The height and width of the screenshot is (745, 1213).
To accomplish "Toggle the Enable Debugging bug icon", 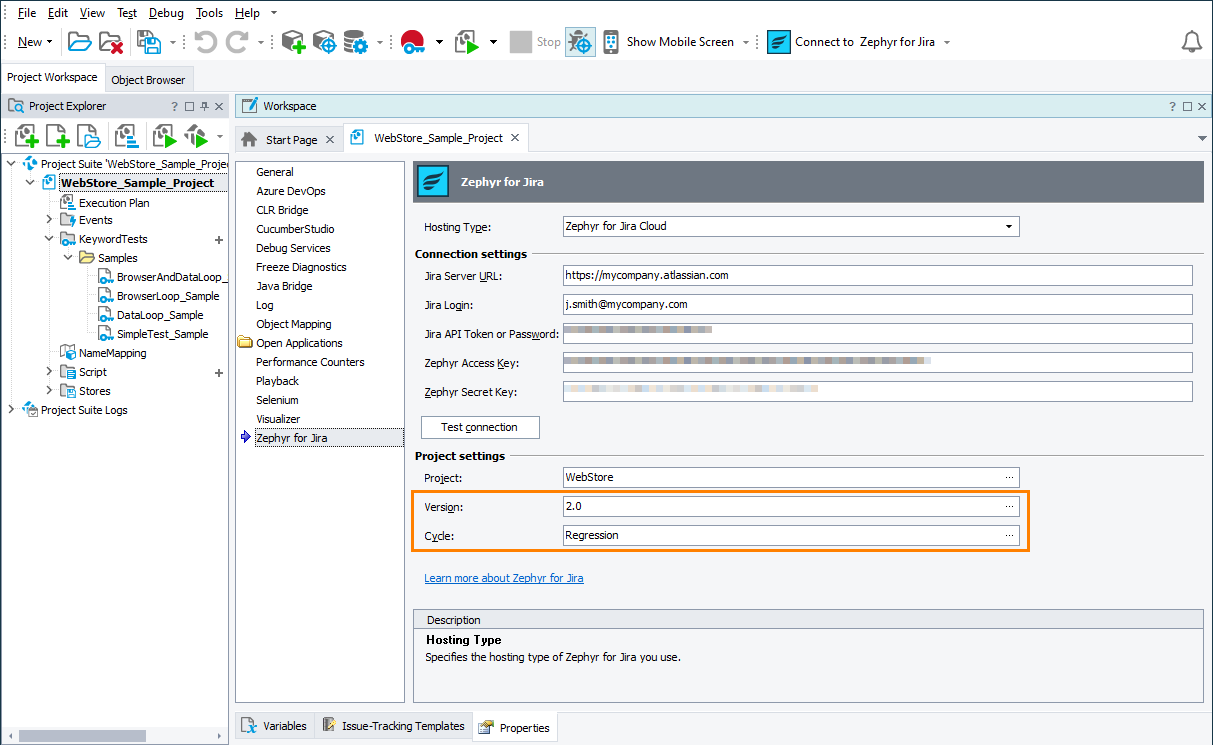I will tap(580, 41).
